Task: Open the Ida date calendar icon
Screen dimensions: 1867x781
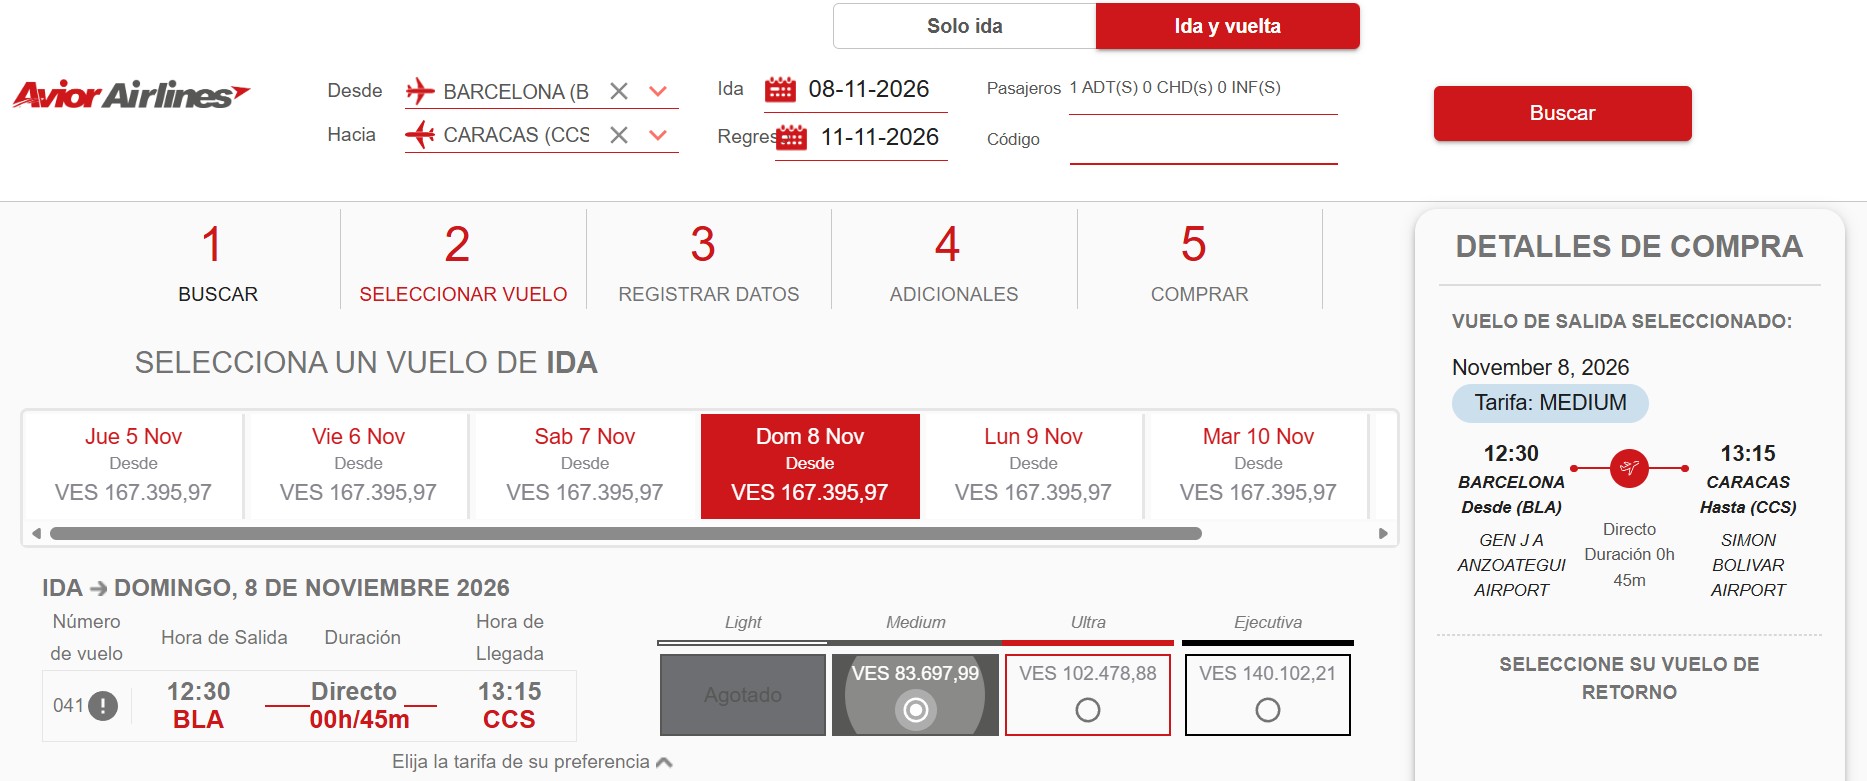Action: coord(780,90)
